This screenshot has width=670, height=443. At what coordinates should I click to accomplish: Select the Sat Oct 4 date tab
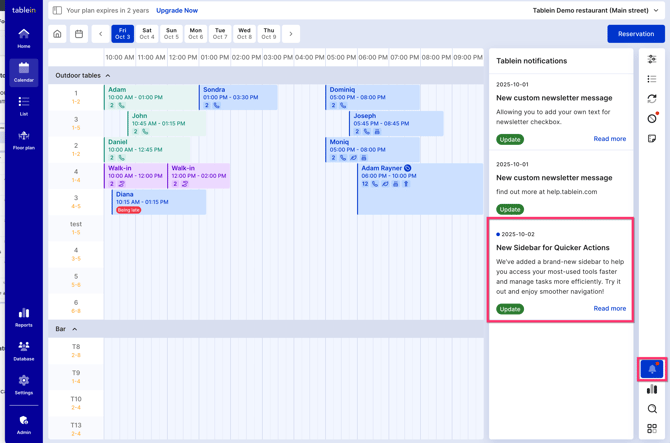(147, 34)
